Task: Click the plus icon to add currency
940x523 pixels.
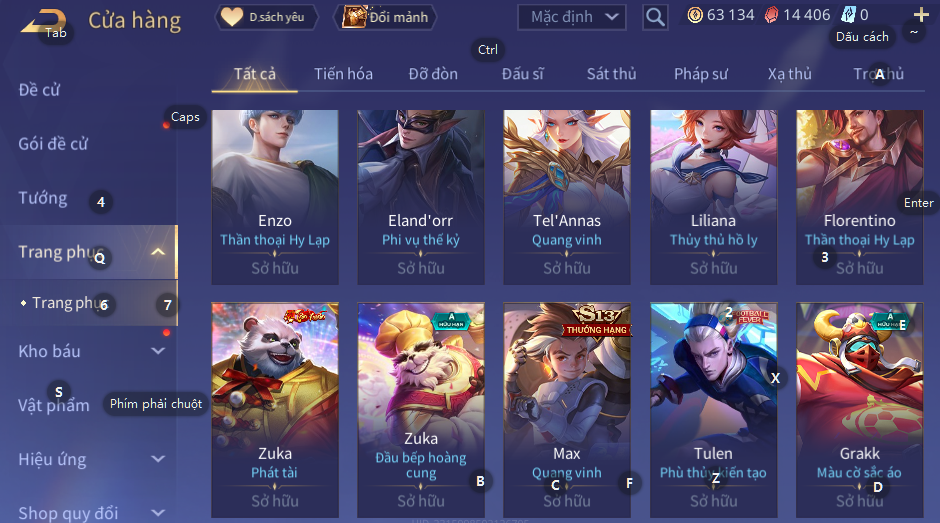Action: 921,15
